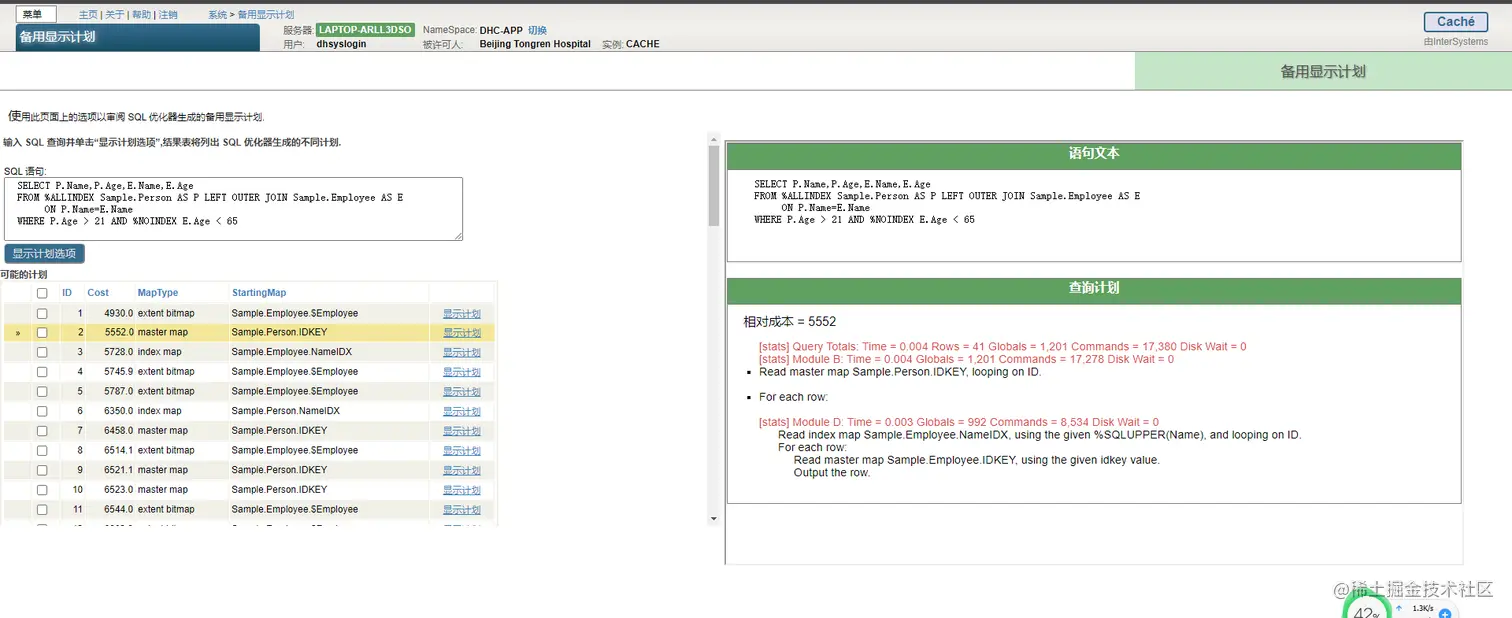Check the box for plan ID 4
Image resolution: width=1512 pixels, height=618 pixels.
(42, 372)
